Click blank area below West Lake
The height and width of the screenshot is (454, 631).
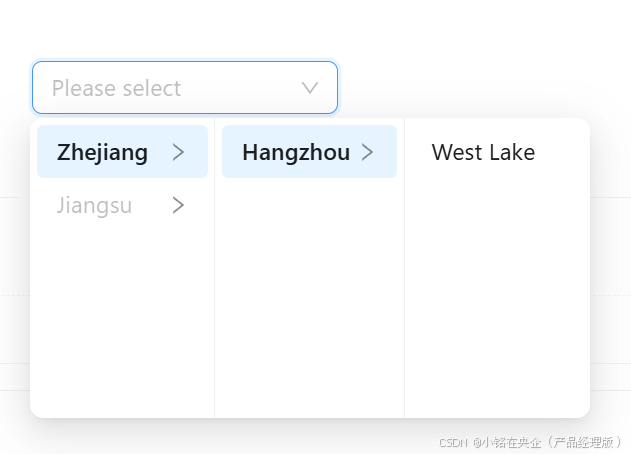click(497, 300)
